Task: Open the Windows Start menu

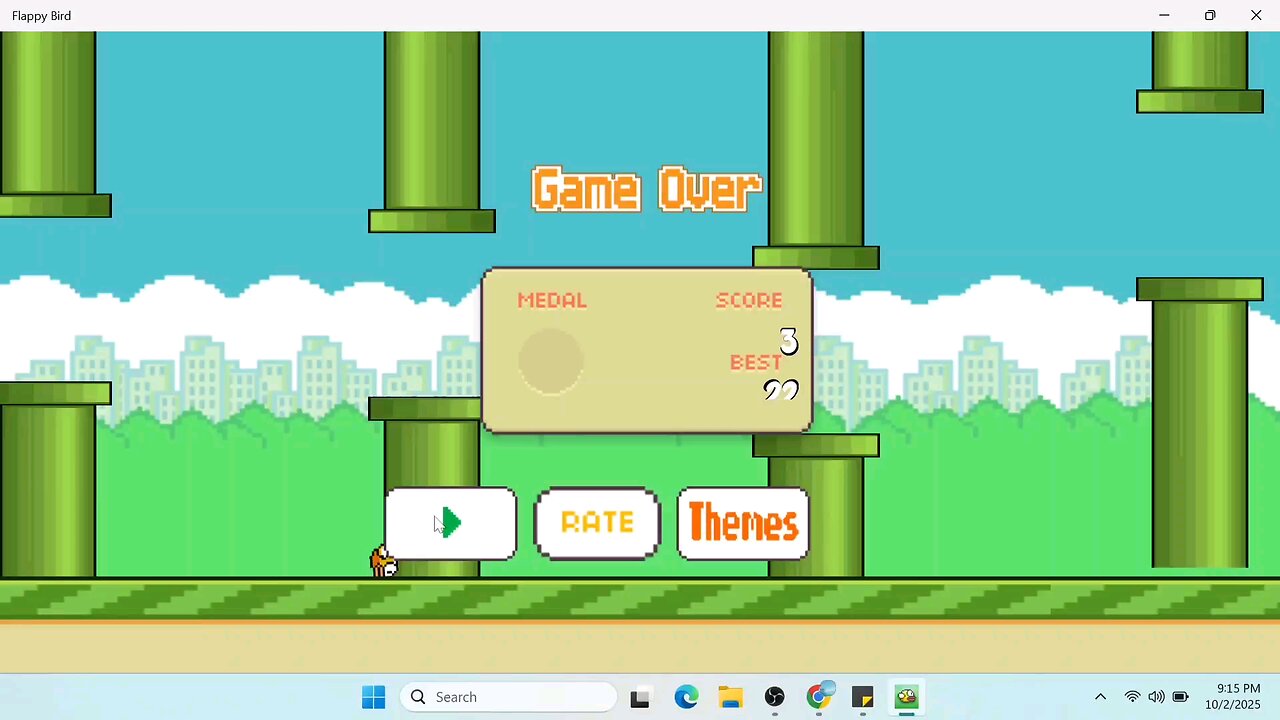Action: 374,697
